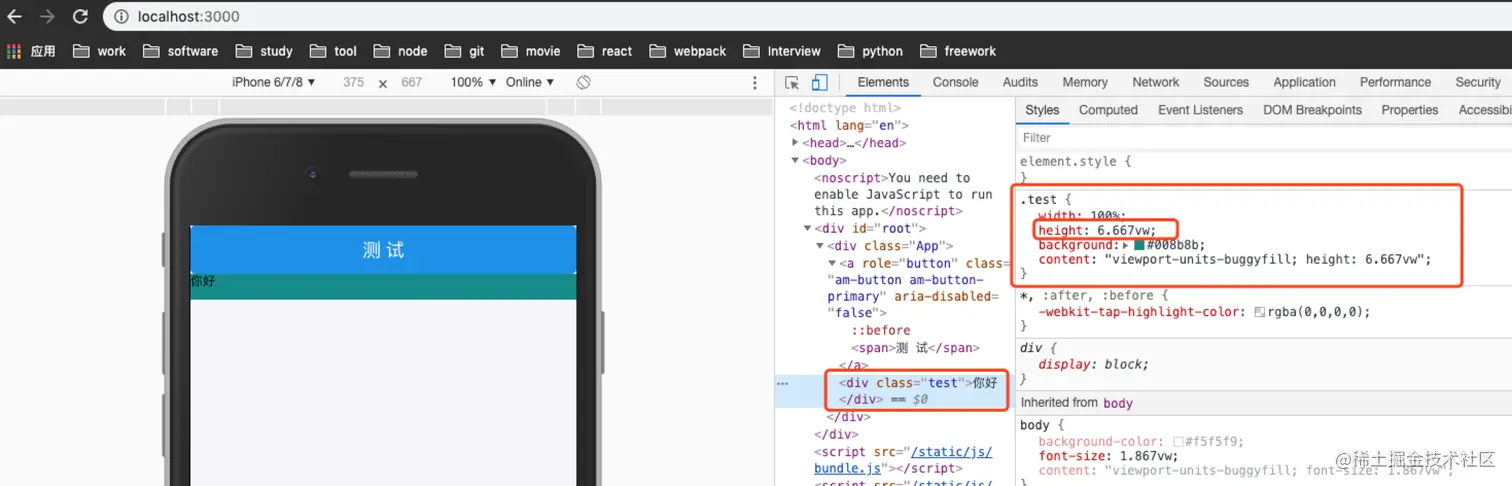
Task: Switch to the Memory tab
Action: tap(1085, 82)
